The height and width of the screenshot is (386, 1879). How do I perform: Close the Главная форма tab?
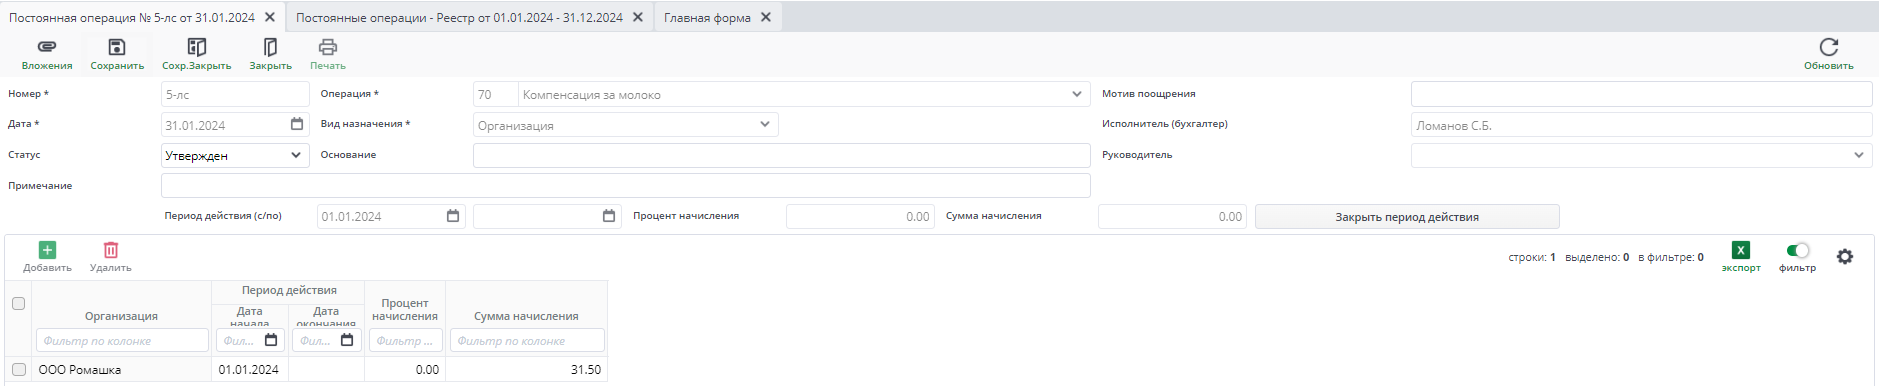766,17
